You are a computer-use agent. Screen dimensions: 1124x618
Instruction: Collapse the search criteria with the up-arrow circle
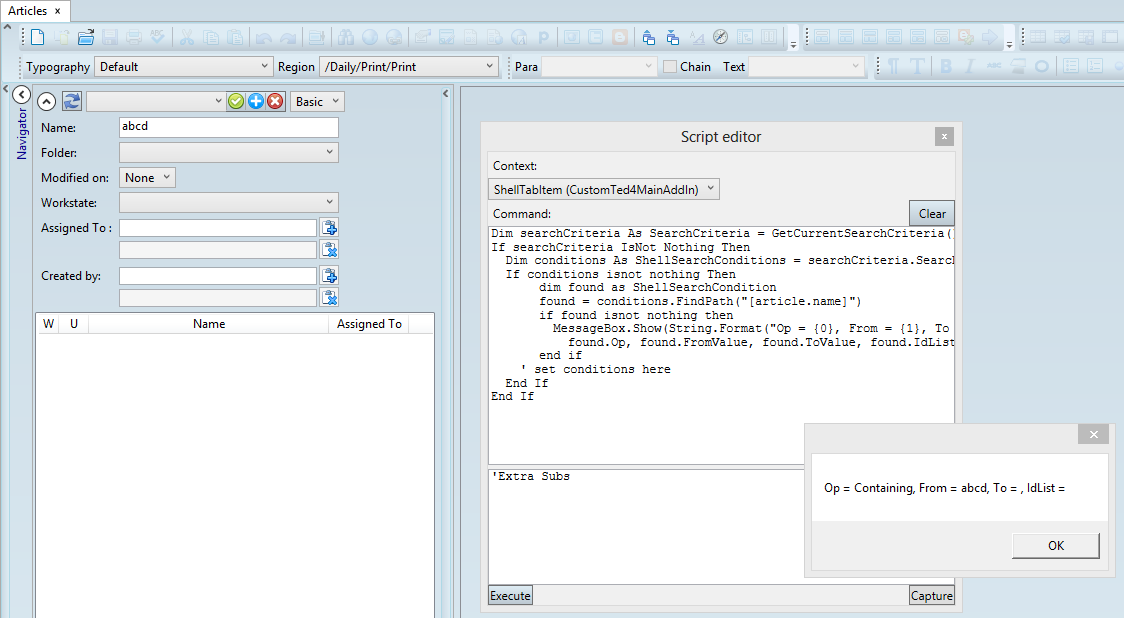[x=46, y=102]
